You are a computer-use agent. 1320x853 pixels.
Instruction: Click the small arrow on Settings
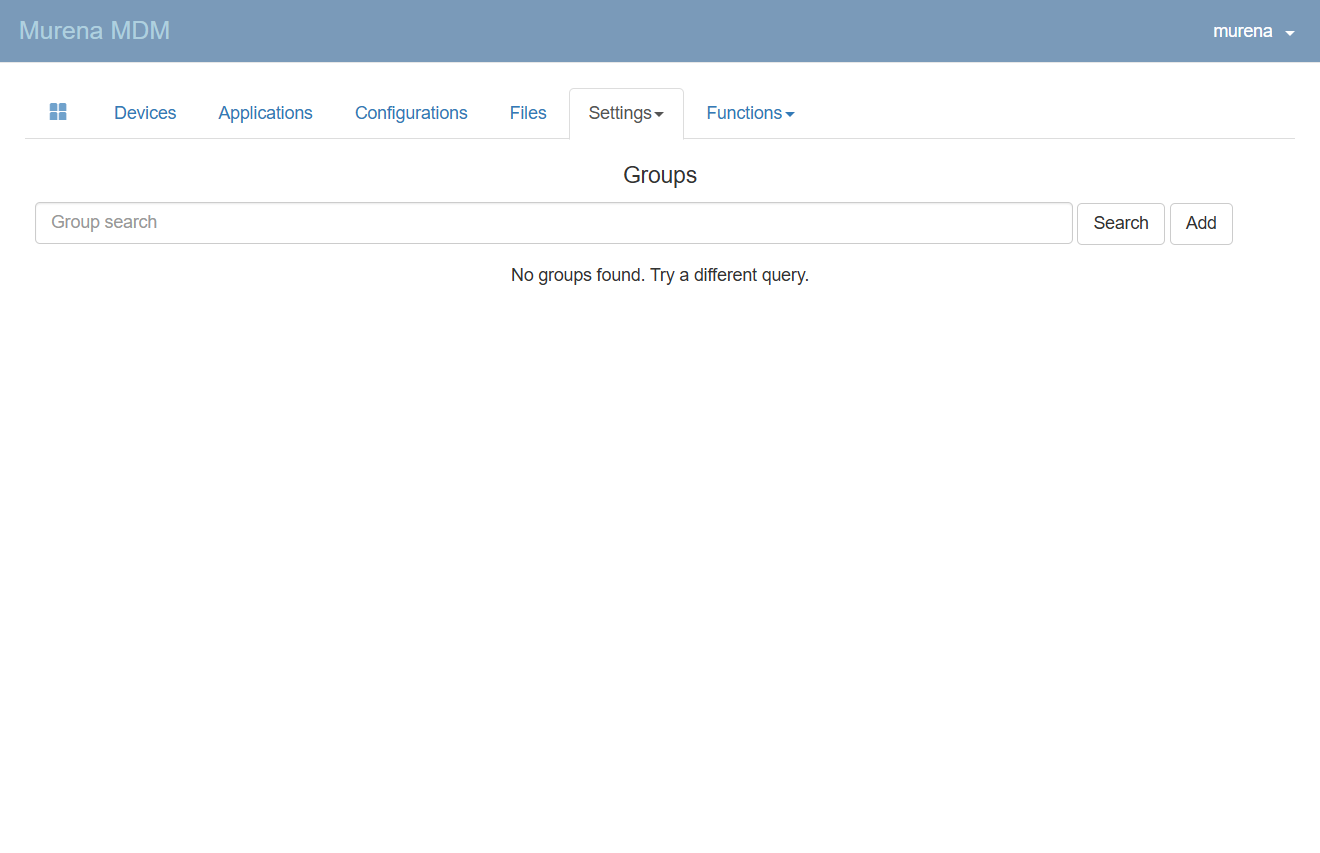click(659, 115)
